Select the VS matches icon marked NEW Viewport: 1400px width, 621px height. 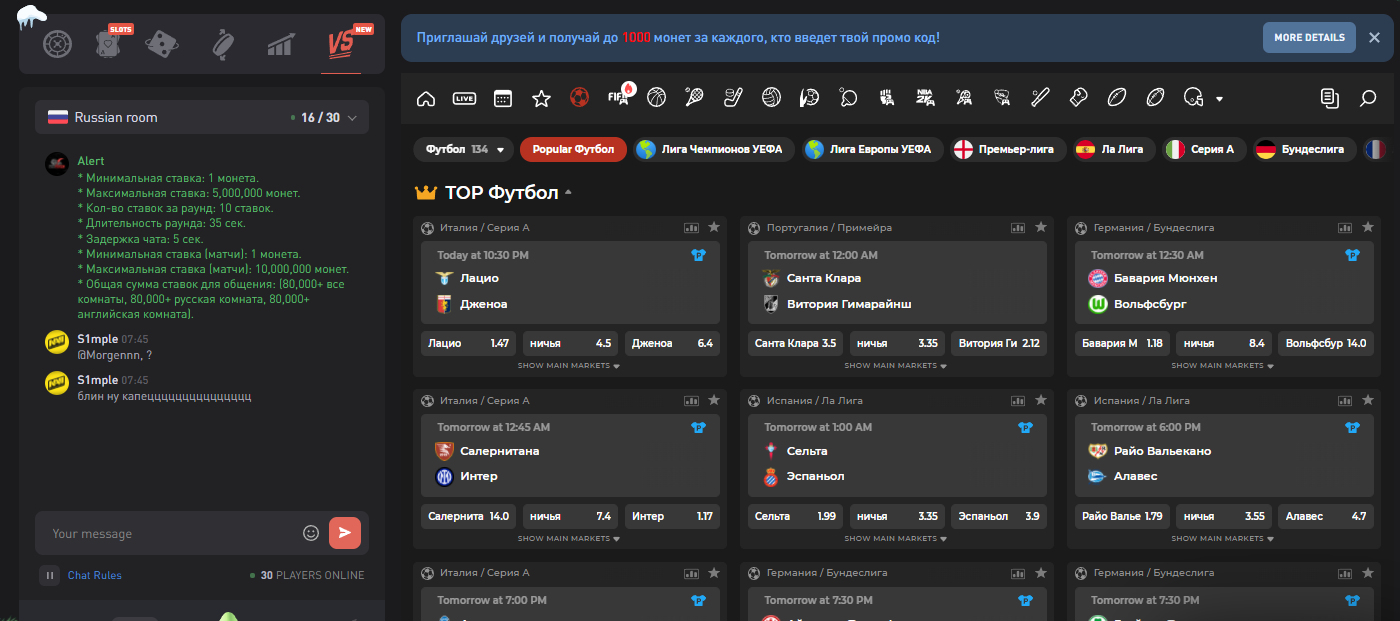click(341, 43)
